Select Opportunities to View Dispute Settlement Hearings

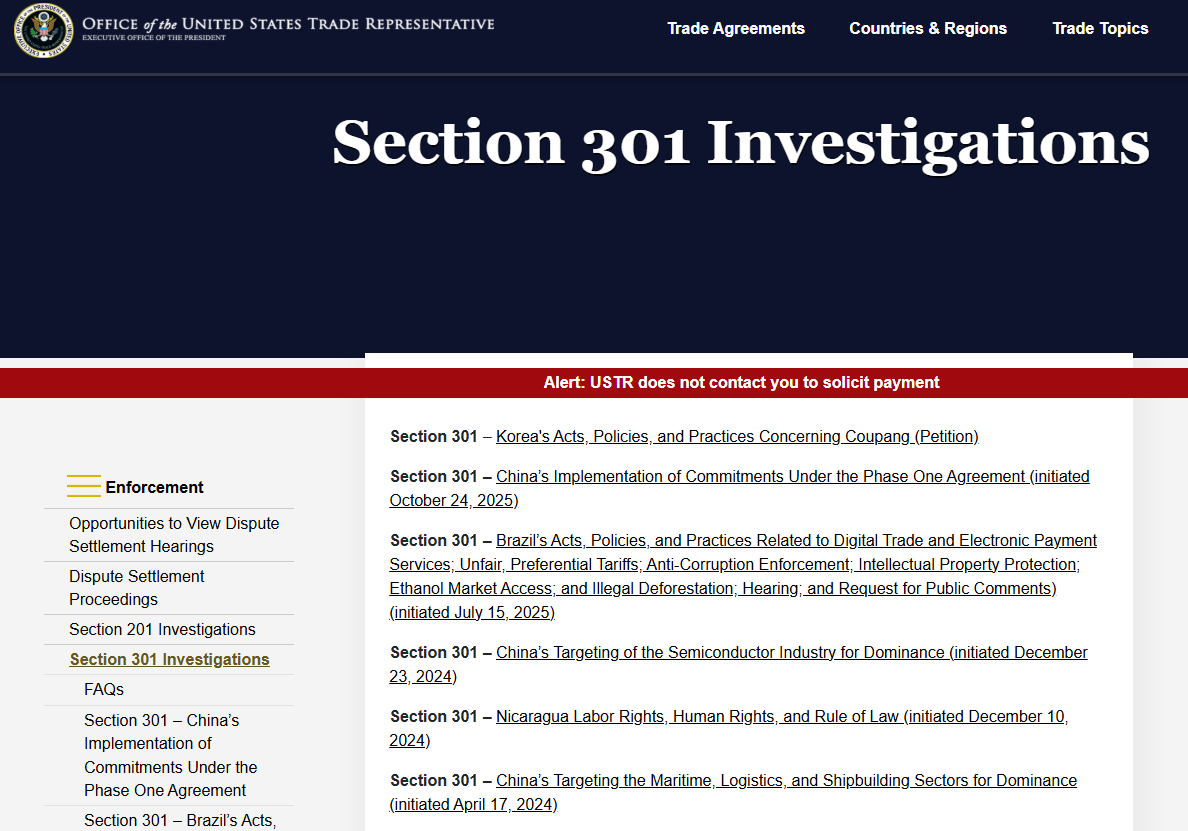pyautogui.click(x=173, y=534)
